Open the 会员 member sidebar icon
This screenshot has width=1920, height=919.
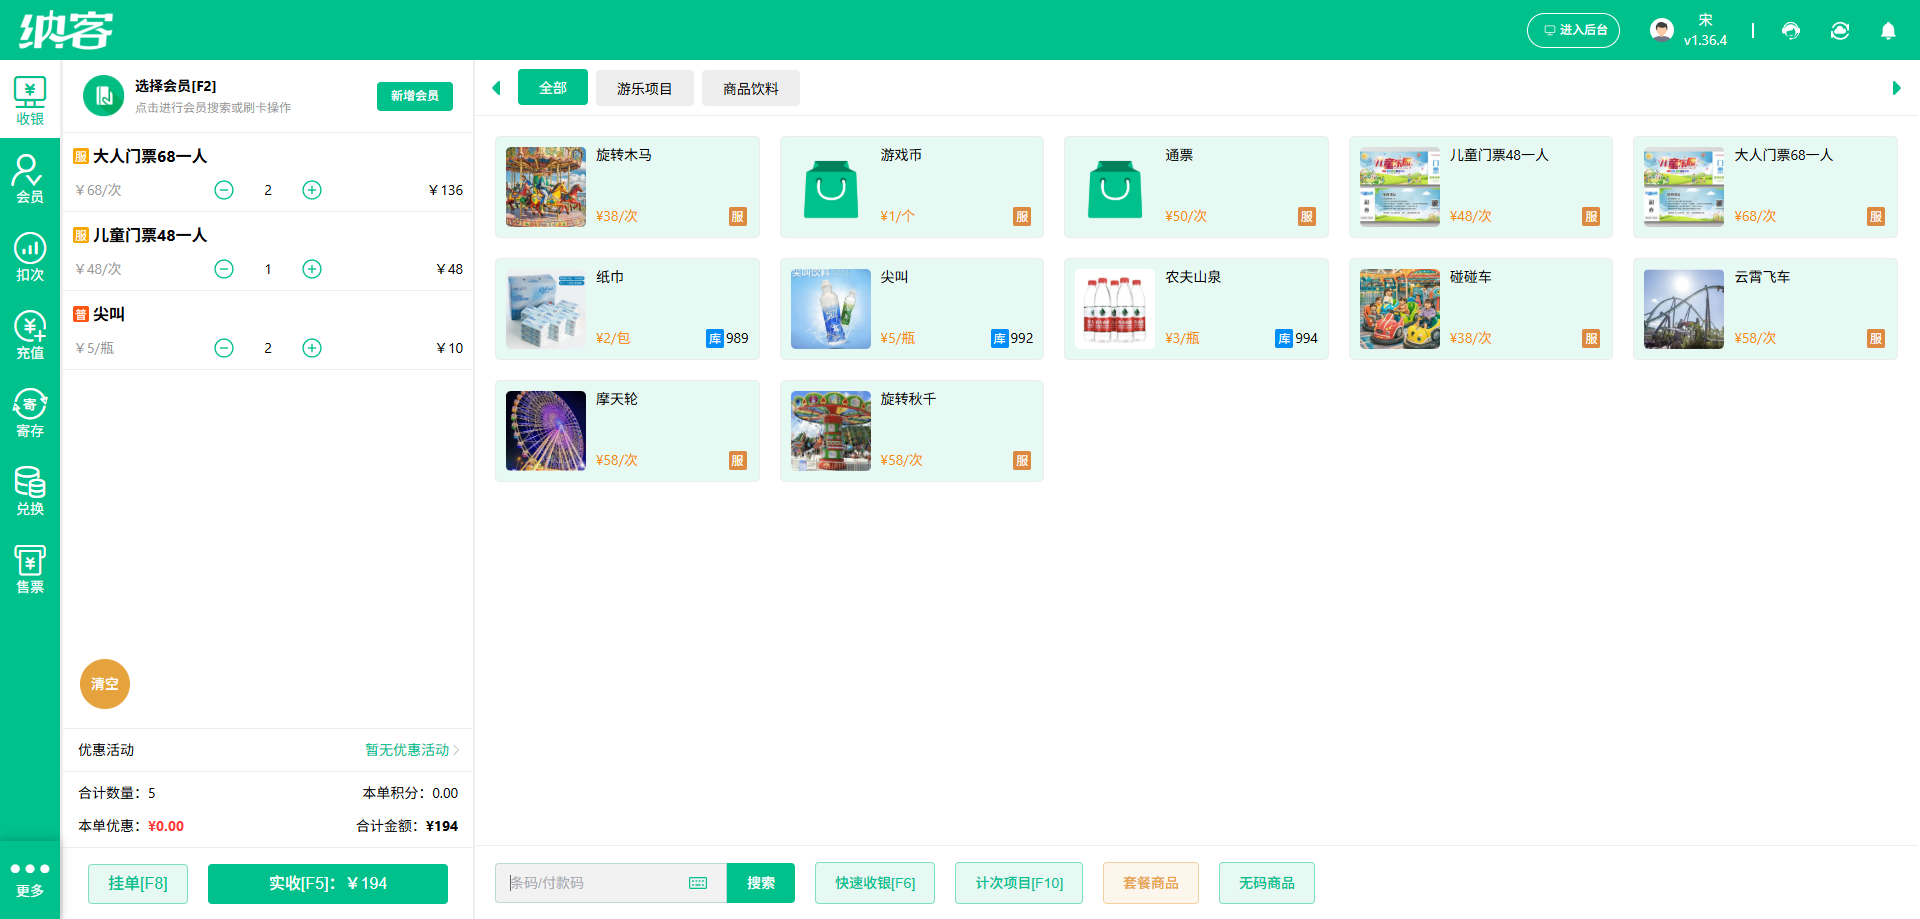(30, 179)
